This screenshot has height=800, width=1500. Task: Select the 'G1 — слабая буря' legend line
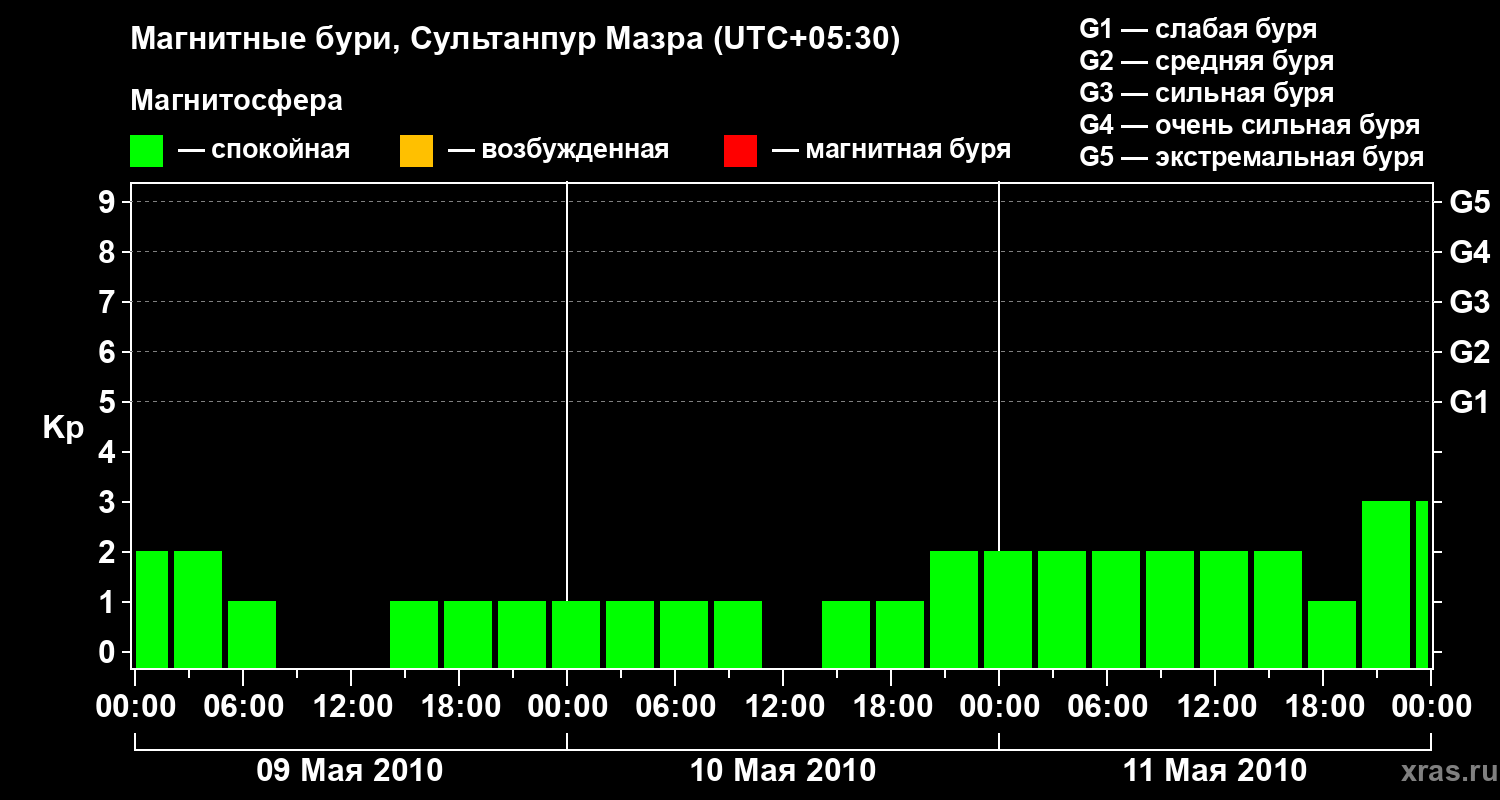[x=1198, y=29]
